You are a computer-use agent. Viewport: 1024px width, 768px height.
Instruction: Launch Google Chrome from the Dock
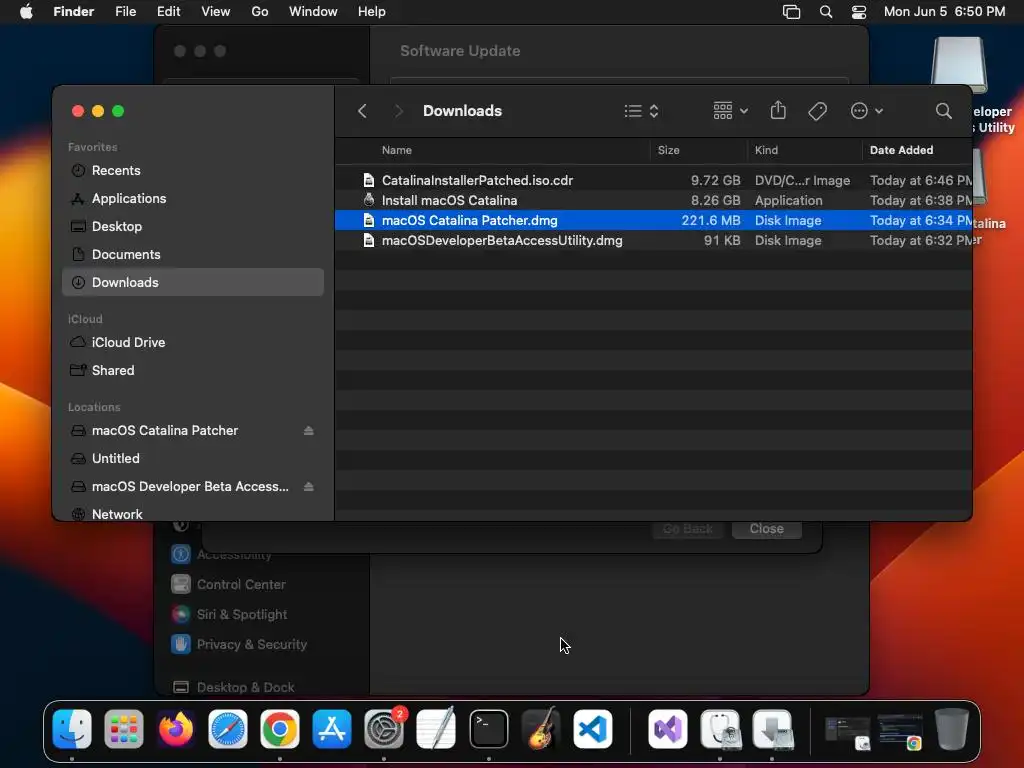pyautogui.click(x=280, y=729)
